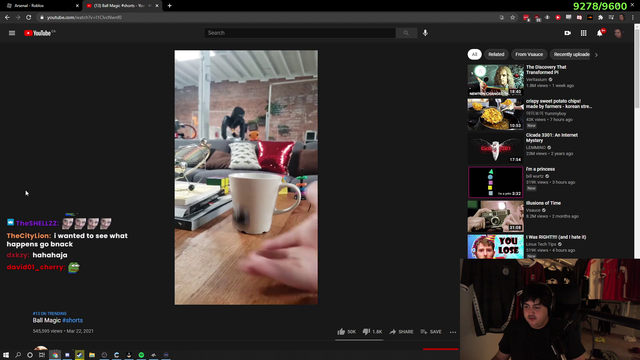
Task: Open Spotify from the taskbar
Action: click(141, 355)
